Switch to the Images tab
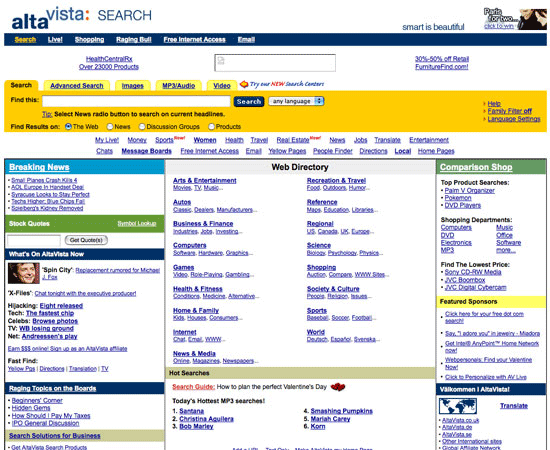 tap(133, 86)
